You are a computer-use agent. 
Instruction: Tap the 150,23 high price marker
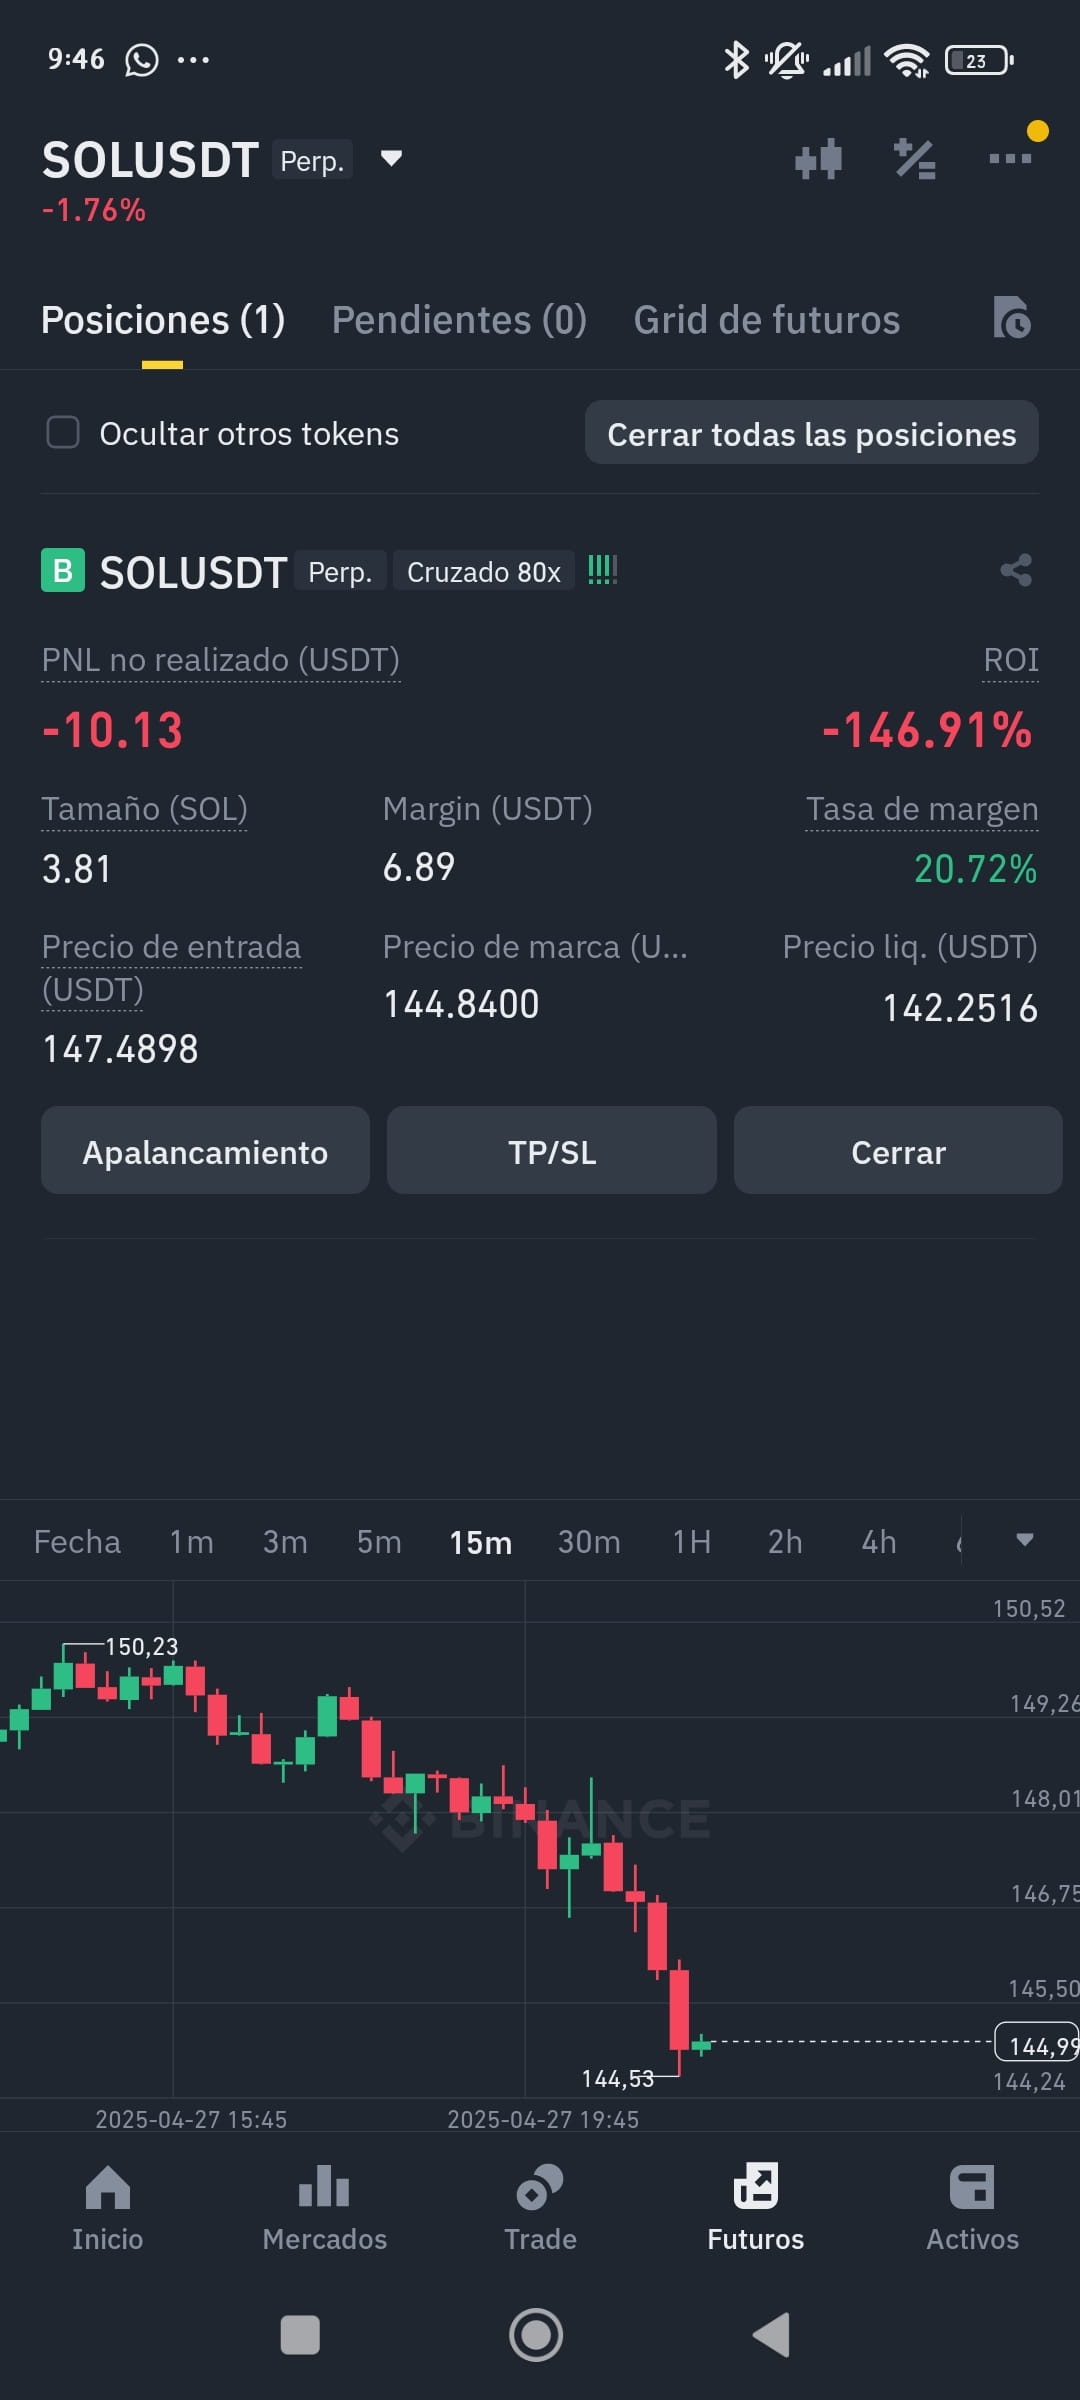141,1646
